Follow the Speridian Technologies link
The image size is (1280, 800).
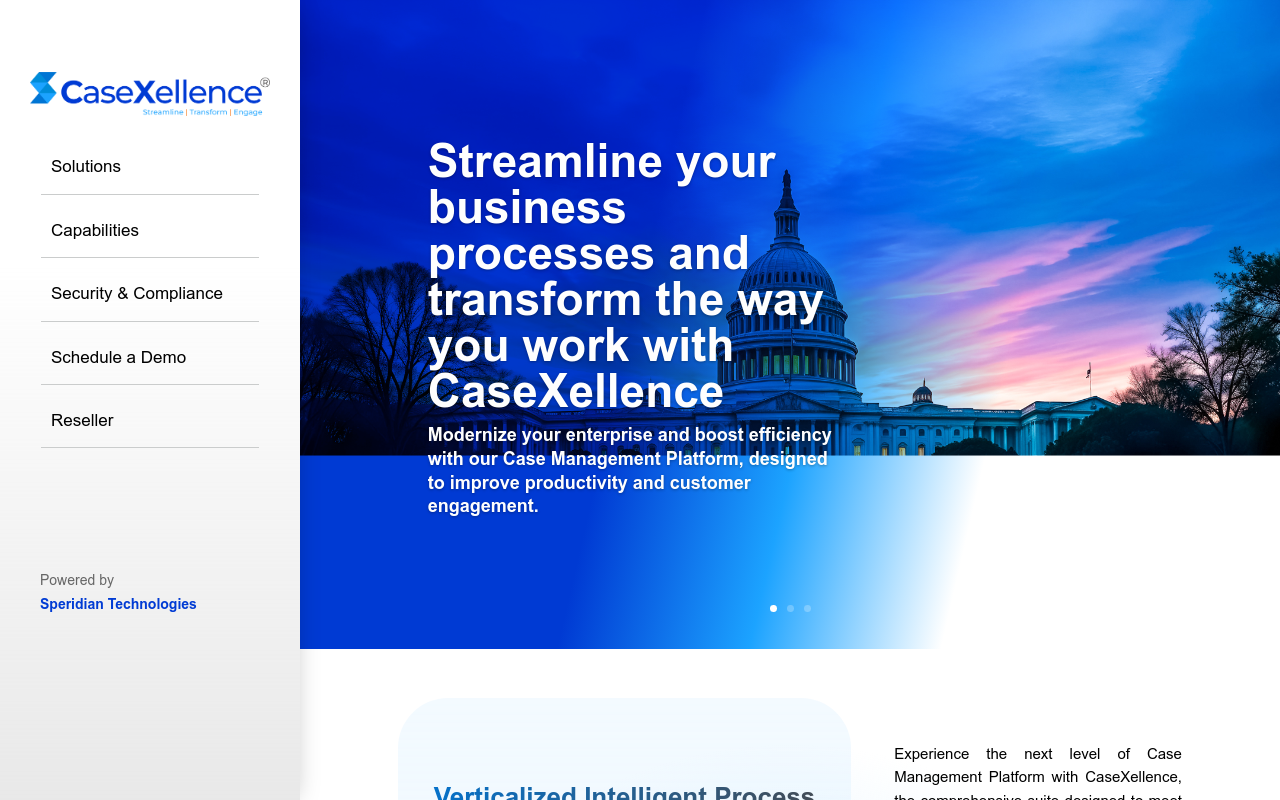point(118,604)
